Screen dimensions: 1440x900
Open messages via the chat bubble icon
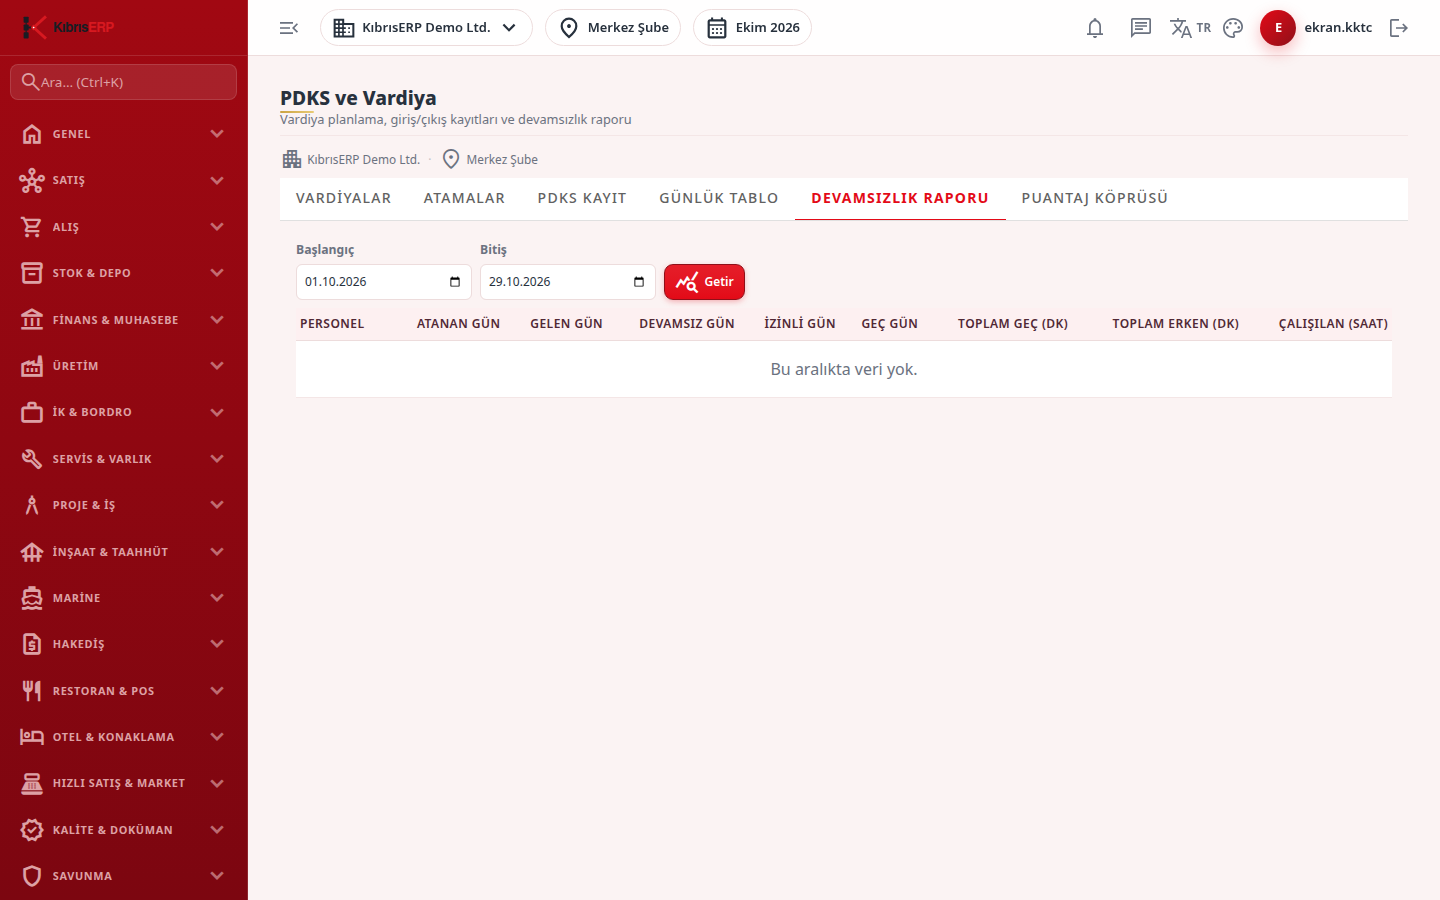[1141, 28]
